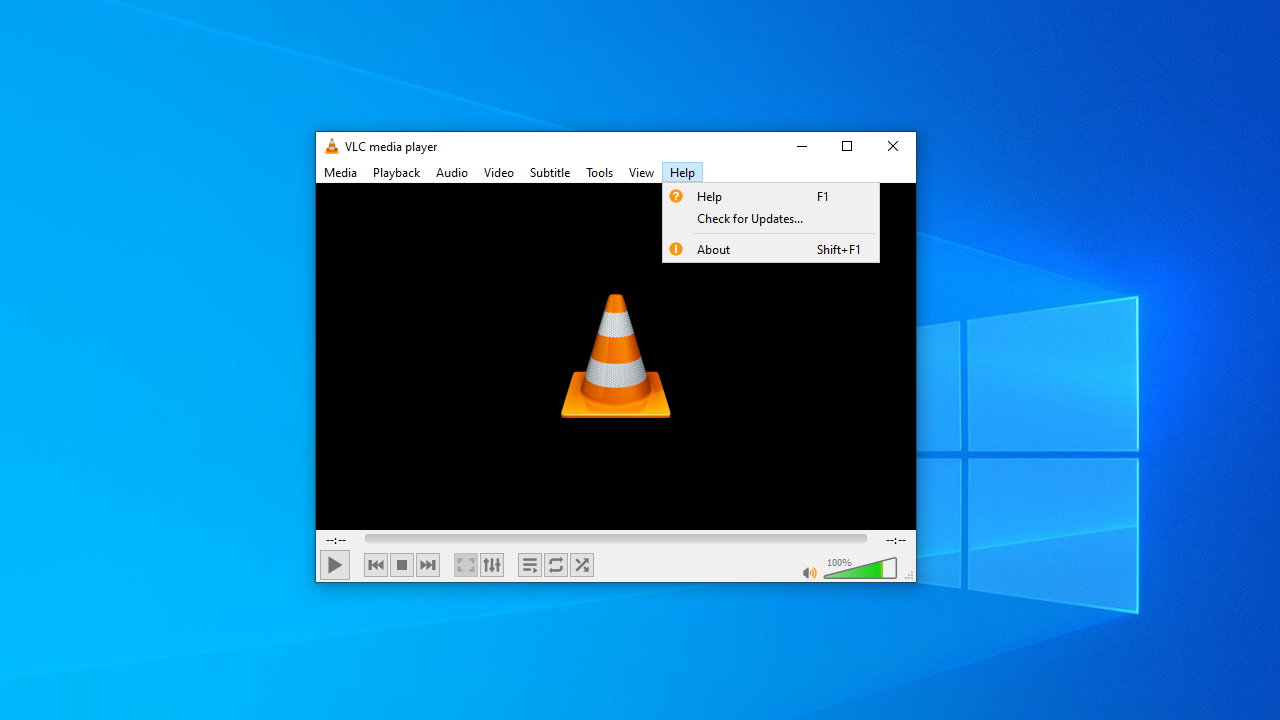Open the Tools menu
This screenshot has height=720, width=1280.
coord(599,173)
